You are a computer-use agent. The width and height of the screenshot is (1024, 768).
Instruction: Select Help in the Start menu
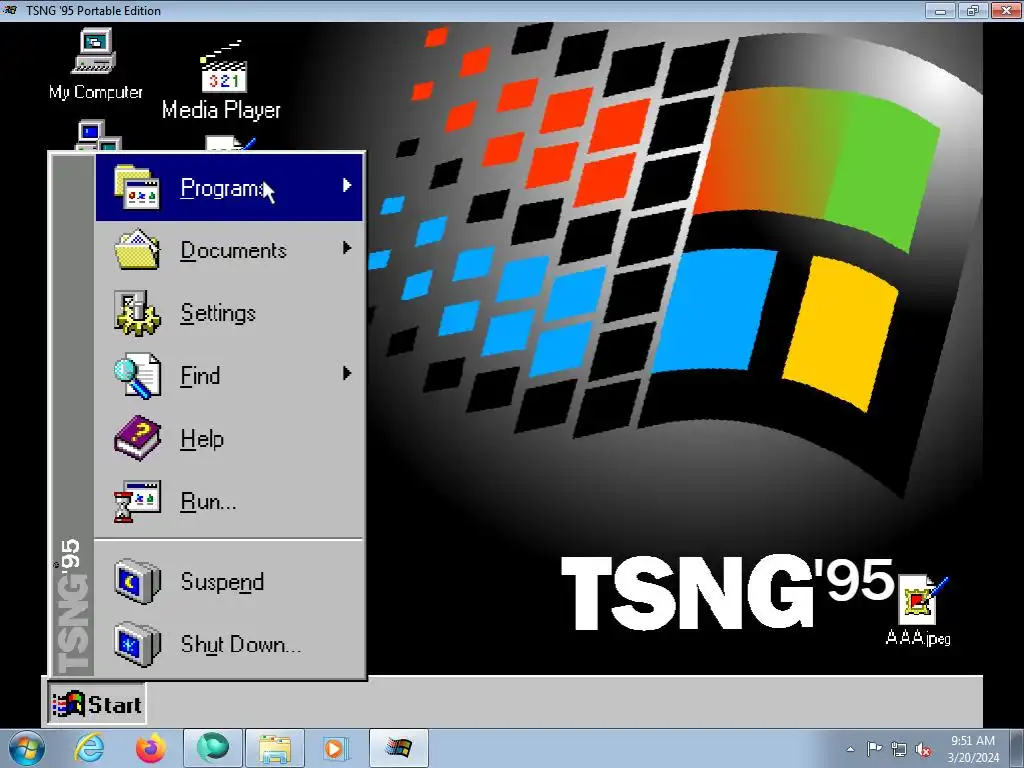229,438
